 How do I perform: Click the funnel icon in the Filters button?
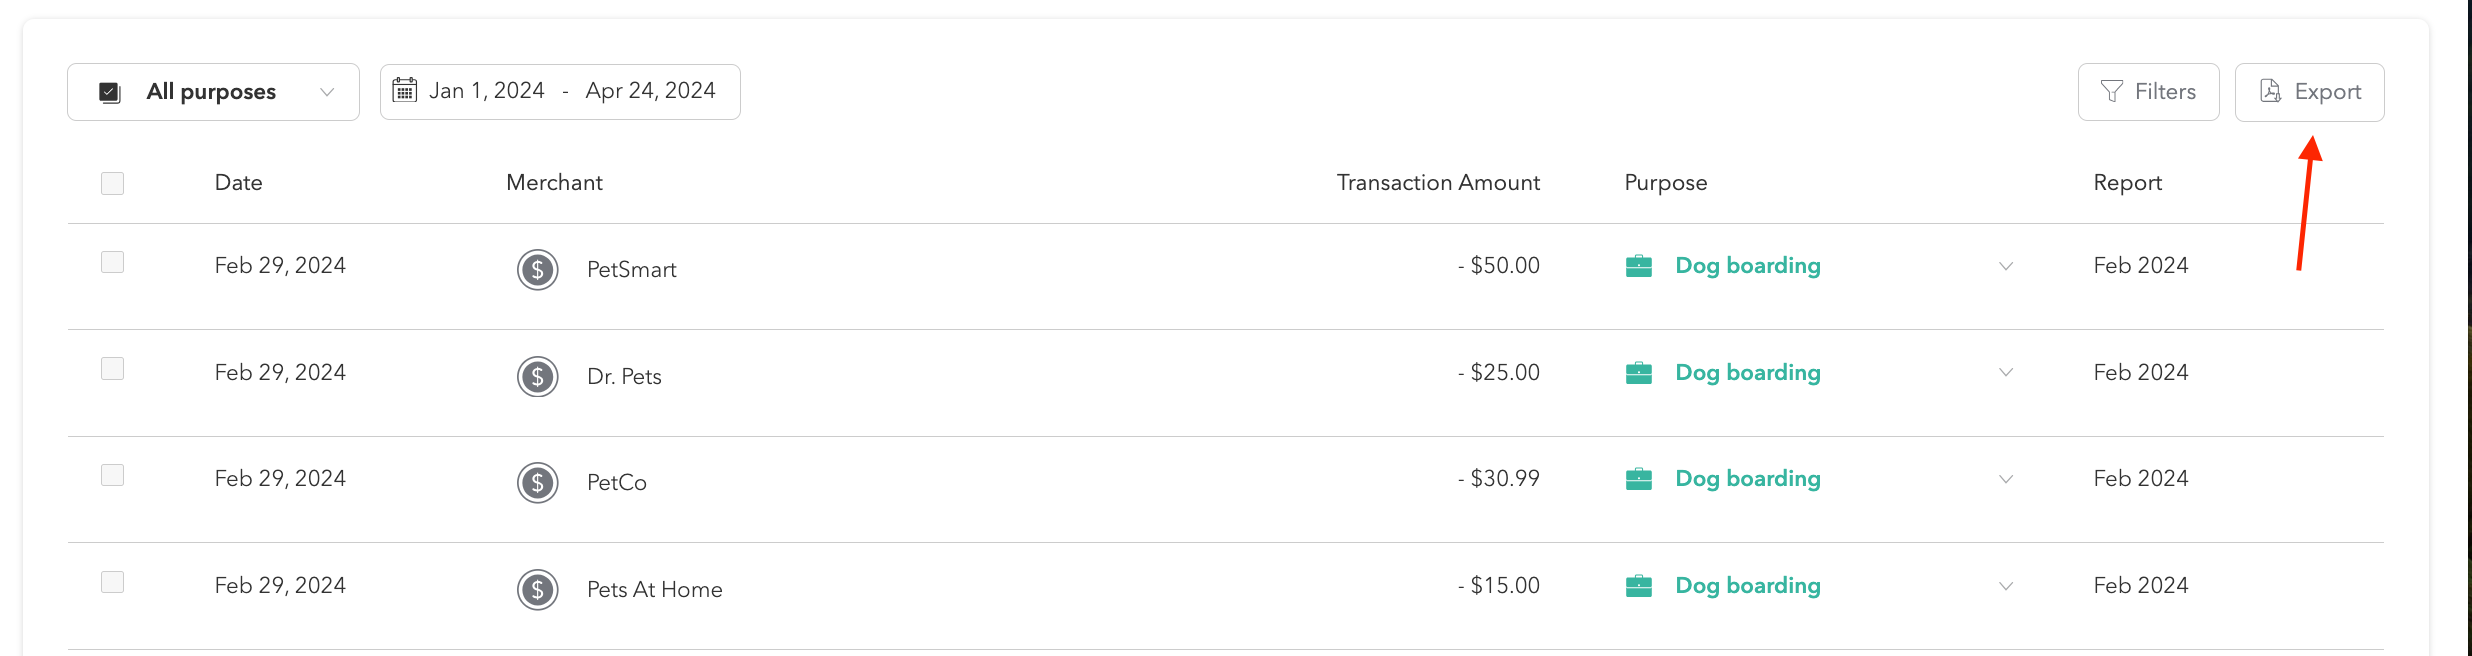coord(2111,92)
